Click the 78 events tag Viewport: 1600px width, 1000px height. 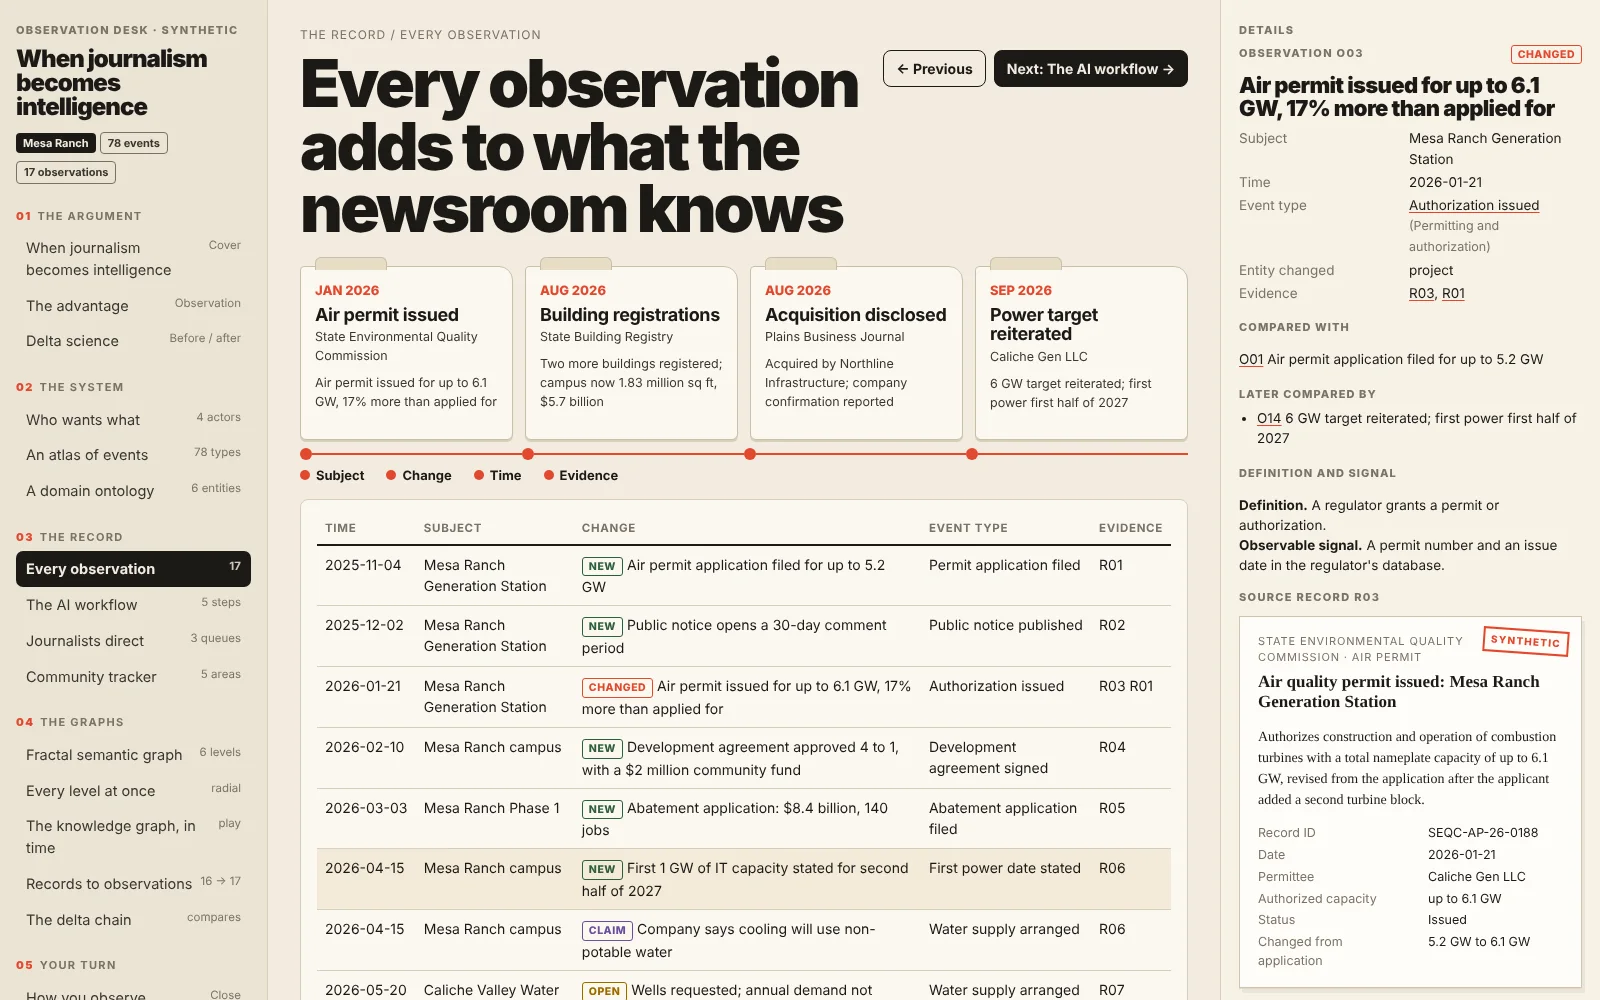tap(134, 143)
